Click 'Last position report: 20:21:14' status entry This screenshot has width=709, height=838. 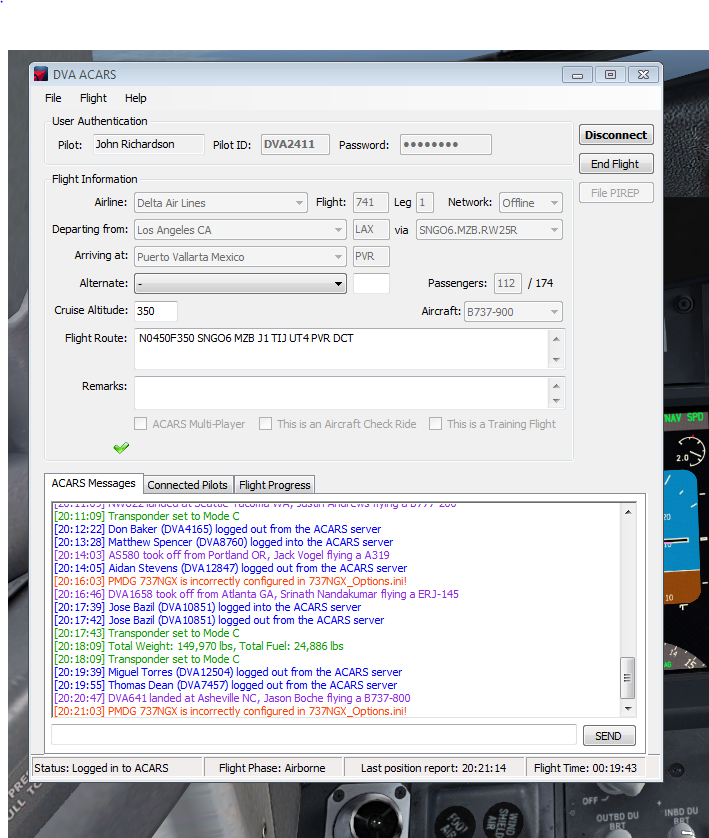[433, 768]
